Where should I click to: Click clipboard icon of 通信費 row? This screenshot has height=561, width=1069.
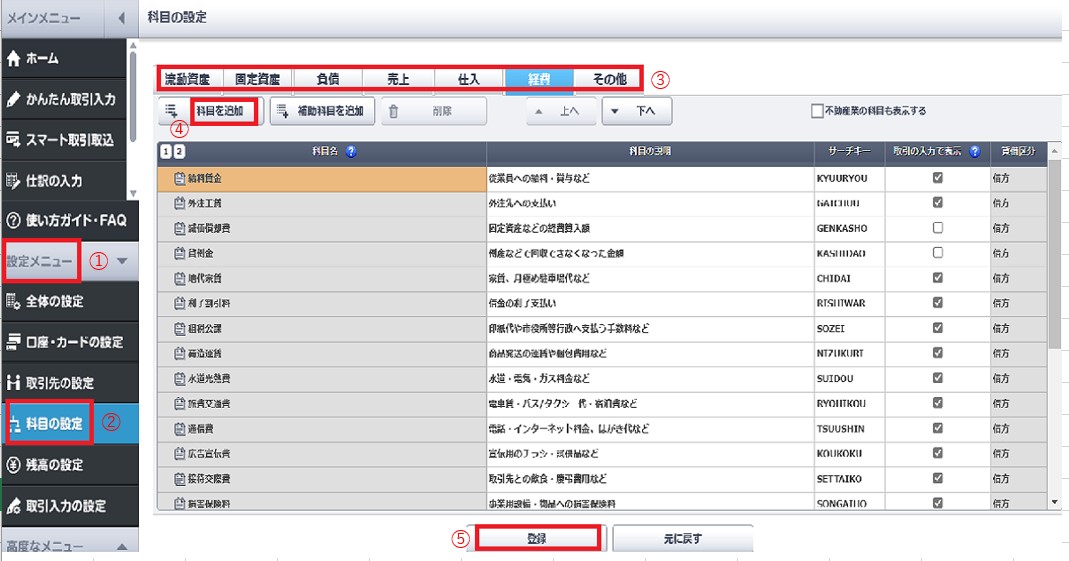point(179,429)
